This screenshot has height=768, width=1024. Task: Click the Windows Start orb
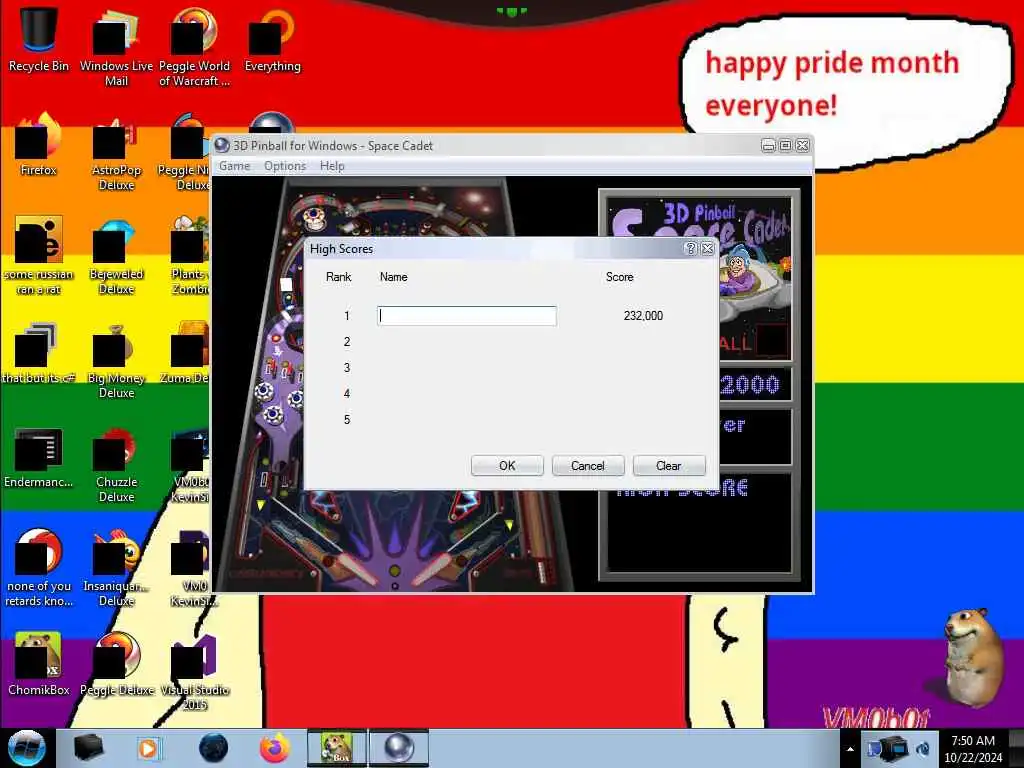[x=26, y=748]
